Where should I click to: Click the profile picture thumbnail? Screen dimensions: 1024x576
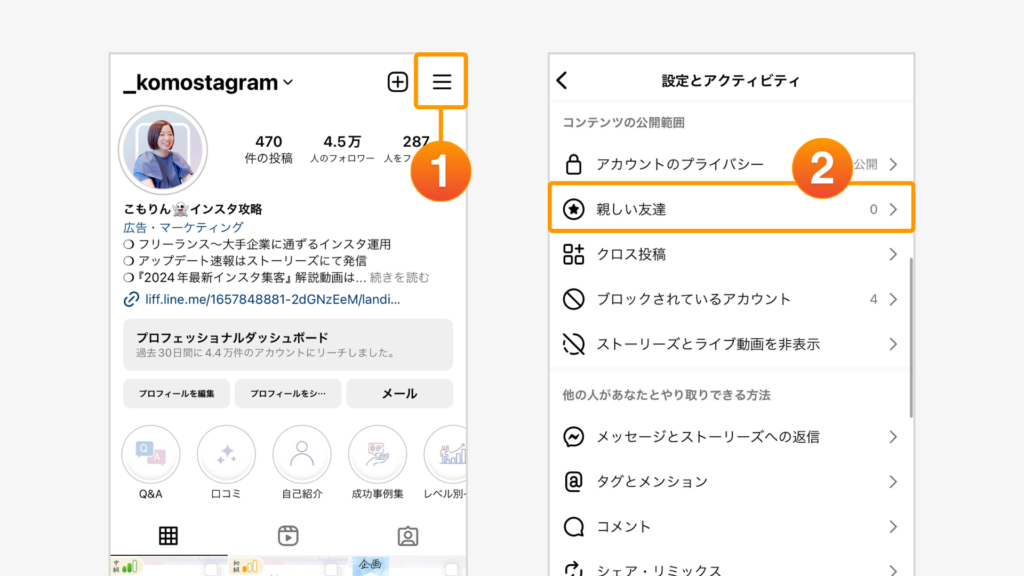click(x=163, y=150)
